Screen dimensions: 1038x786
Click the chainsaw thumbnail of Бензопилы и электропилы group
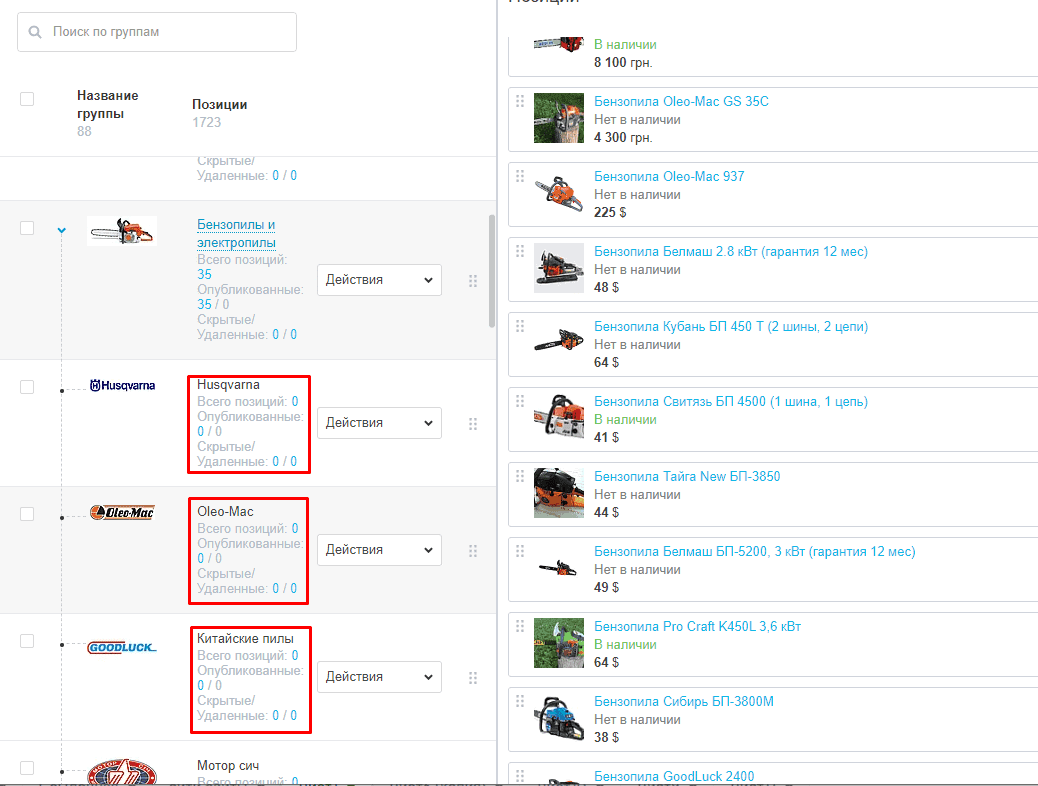[x=122, y=231]
